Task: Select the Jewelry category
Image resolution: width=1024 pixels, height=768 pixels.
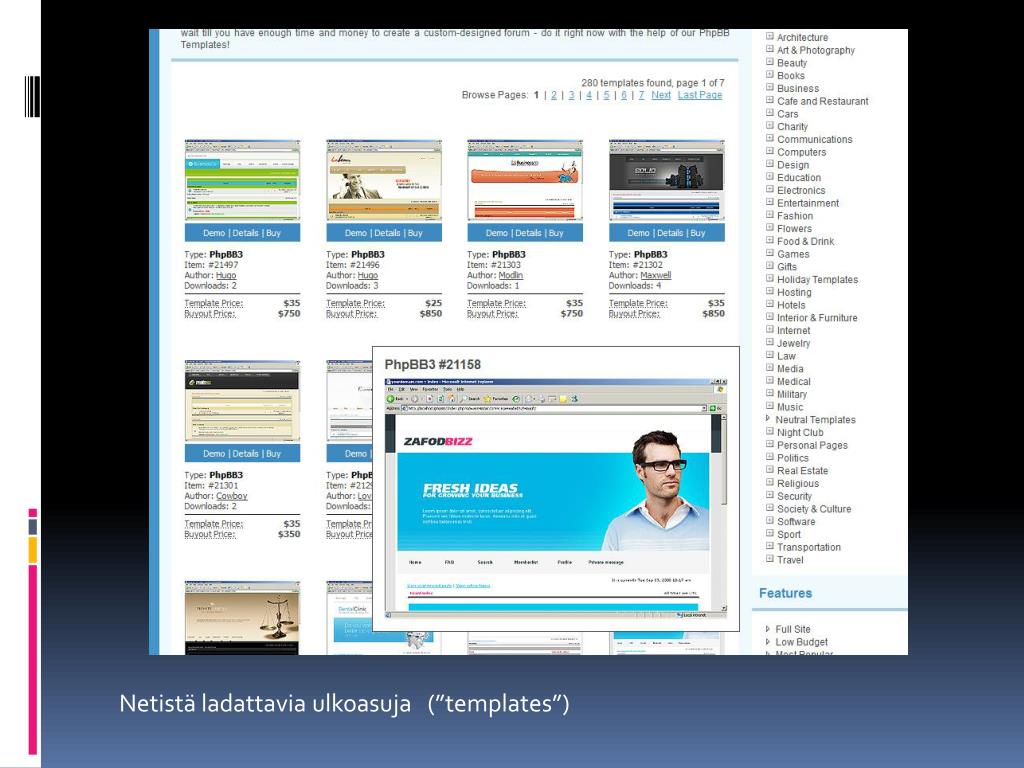Action: 793,343
